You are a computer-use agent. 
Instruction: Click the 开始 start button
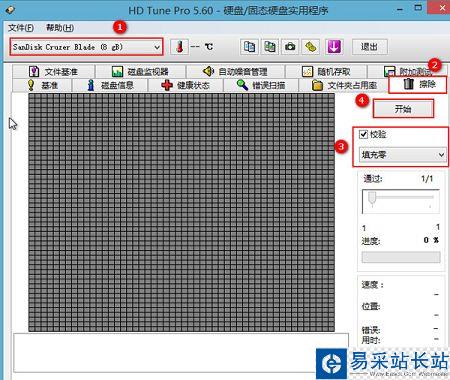coord(403,109)
